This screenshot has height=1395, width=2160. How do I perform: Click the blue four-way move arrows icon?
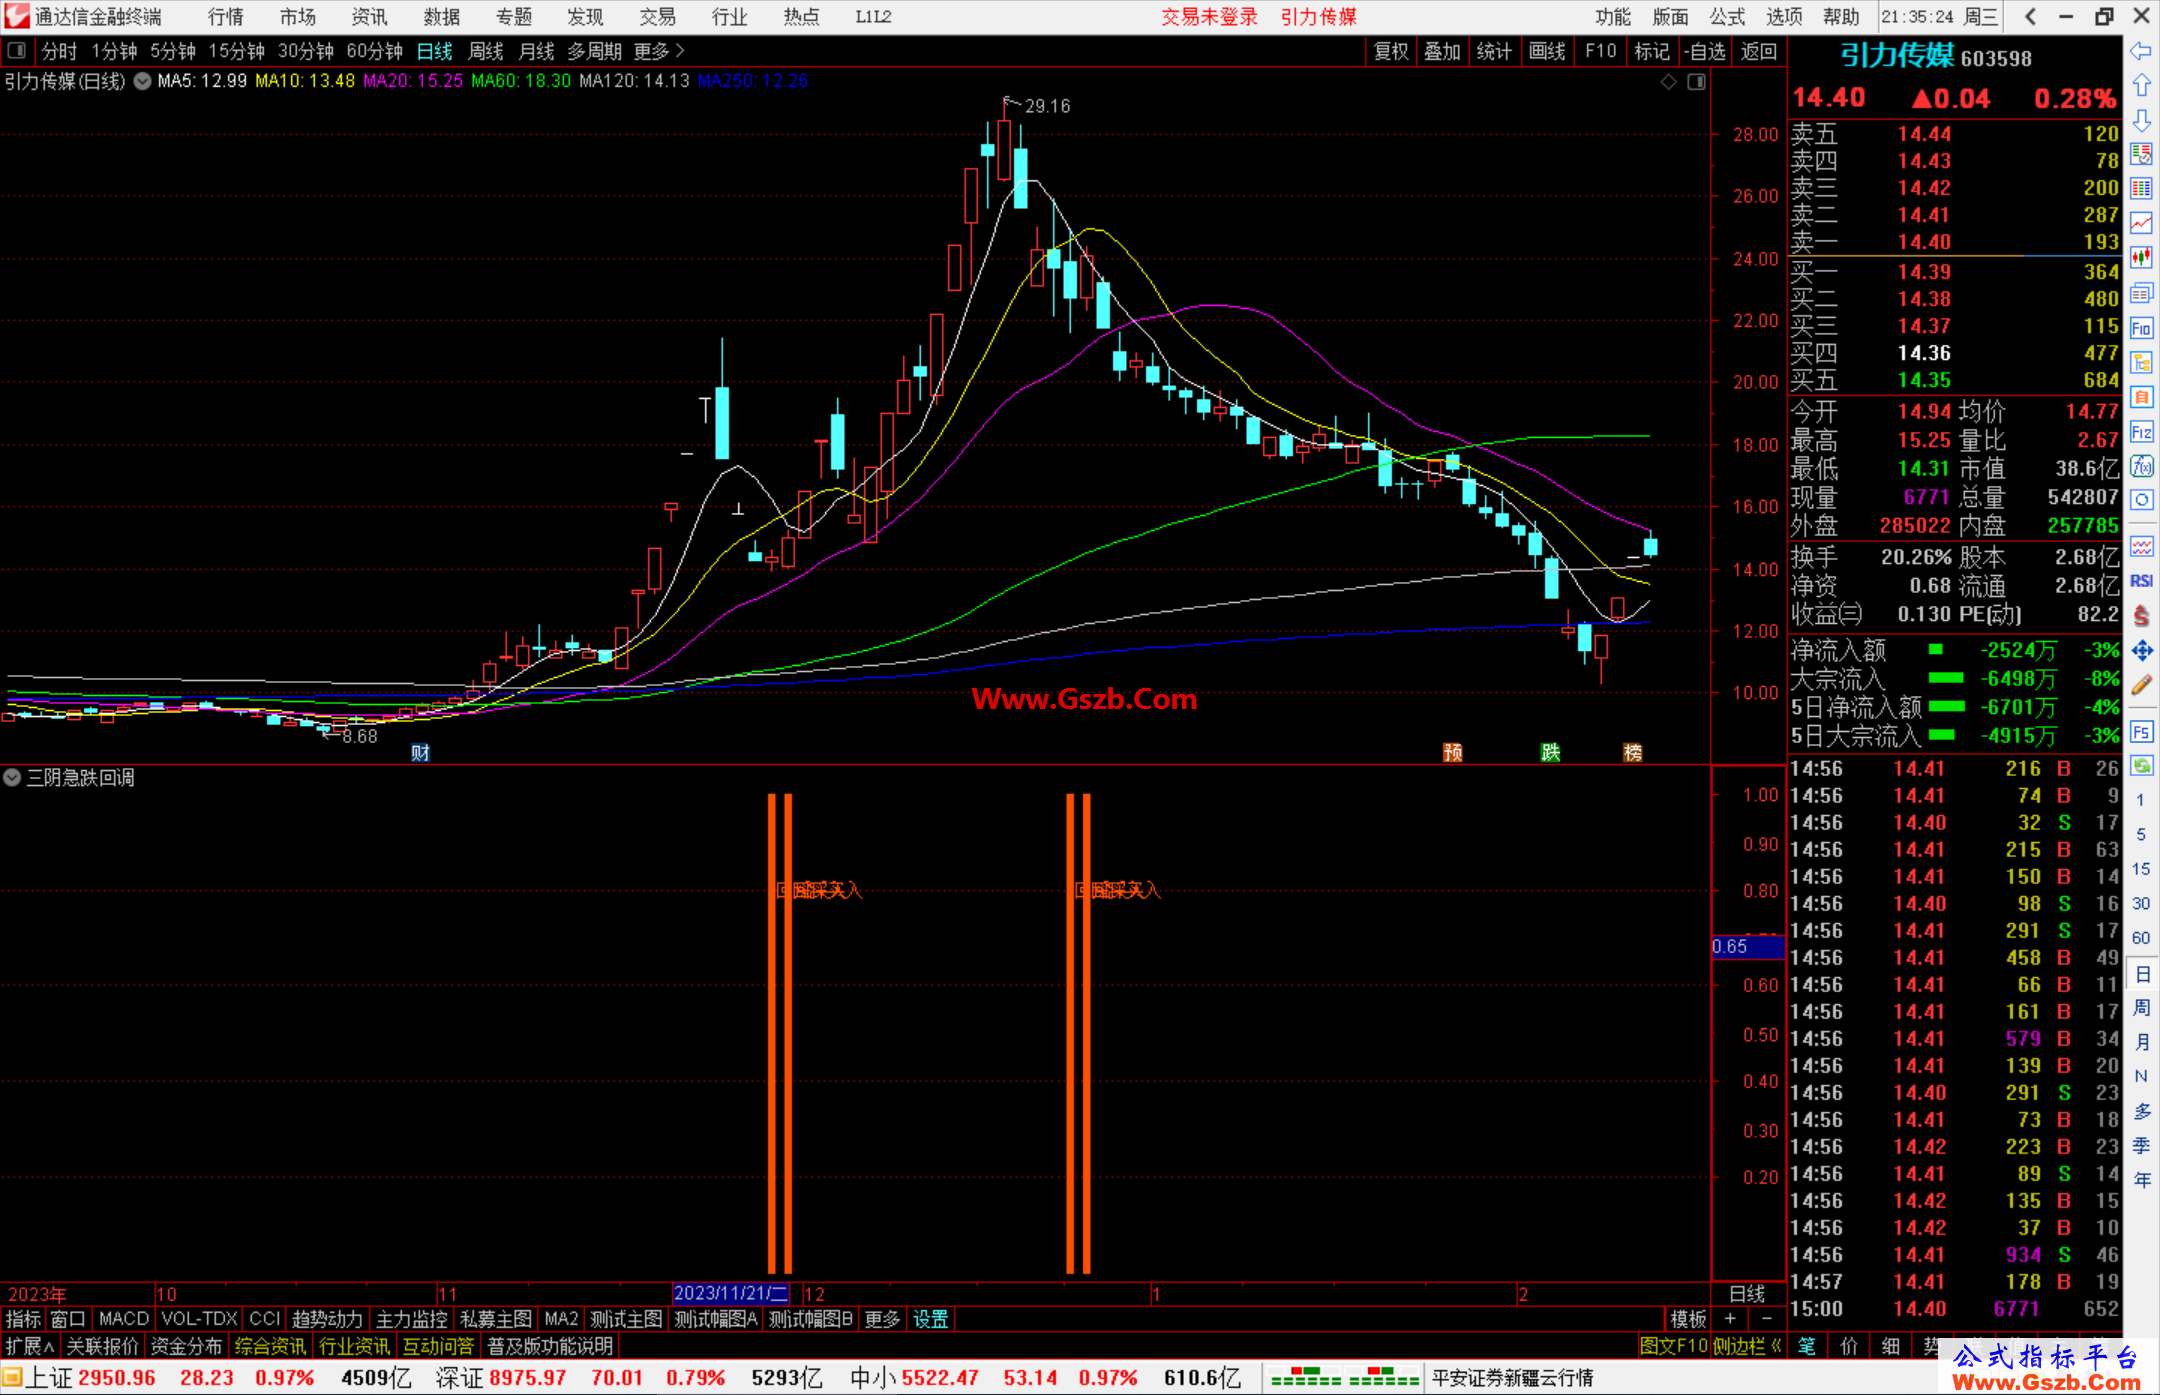click(x=2141, y=651)
